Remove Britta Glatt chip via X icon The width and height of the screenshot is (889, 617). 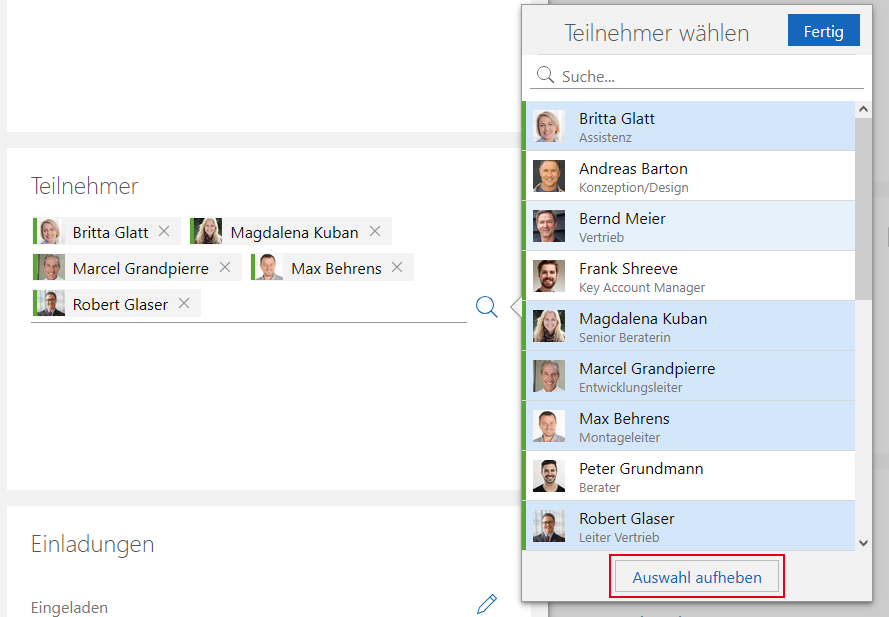164,232
